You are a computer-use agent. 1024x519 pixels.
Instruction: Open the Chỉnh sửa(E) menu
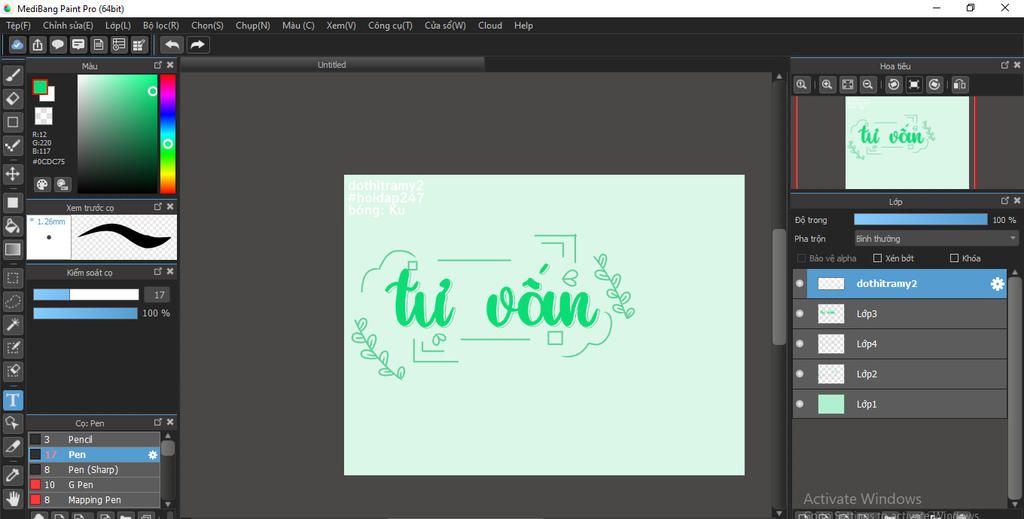click(x=68, y=25)
